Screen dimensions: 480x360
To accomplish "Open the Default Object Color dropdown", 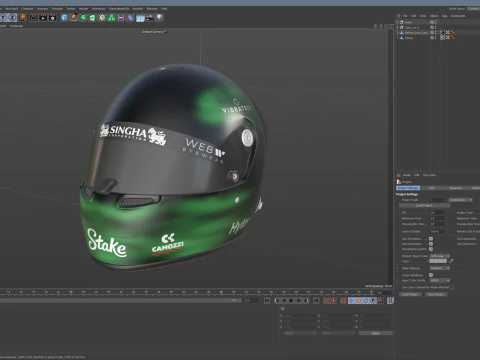I will click(x=440, y=256).
